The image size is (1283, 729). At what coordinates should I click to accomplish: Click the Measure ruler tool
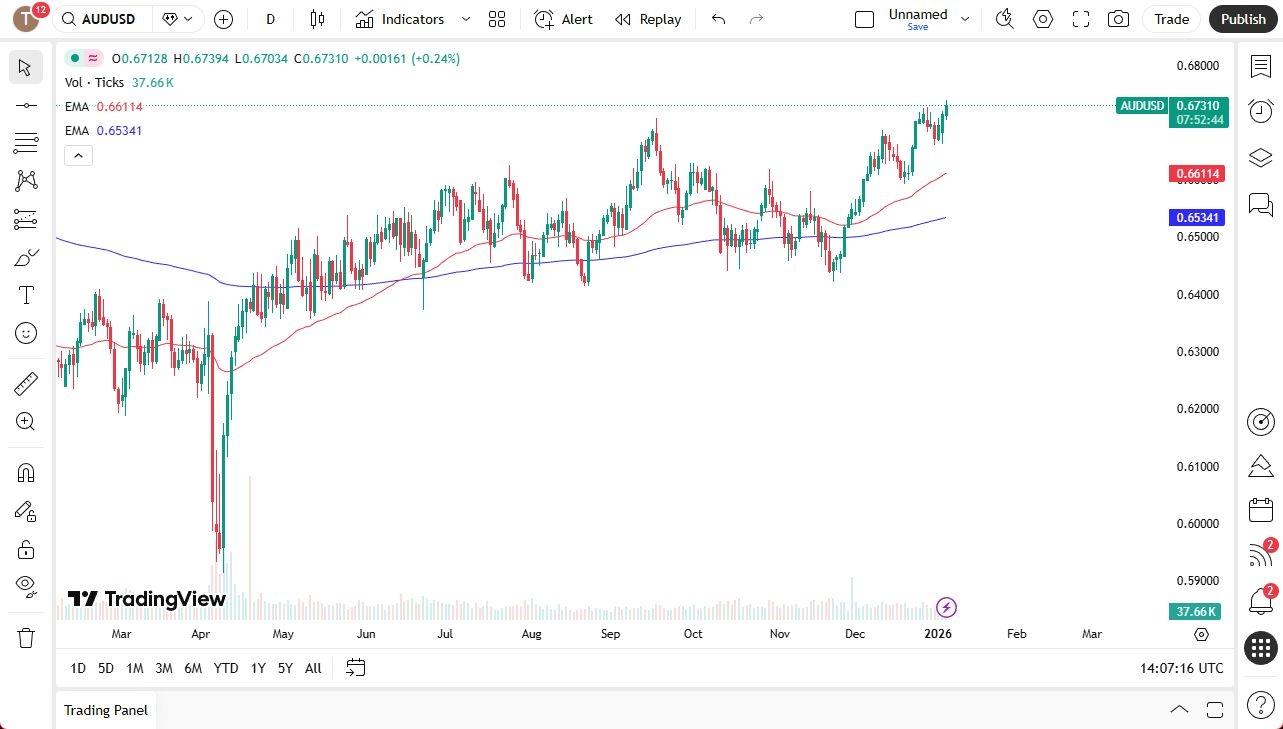[x=26, y=384]
